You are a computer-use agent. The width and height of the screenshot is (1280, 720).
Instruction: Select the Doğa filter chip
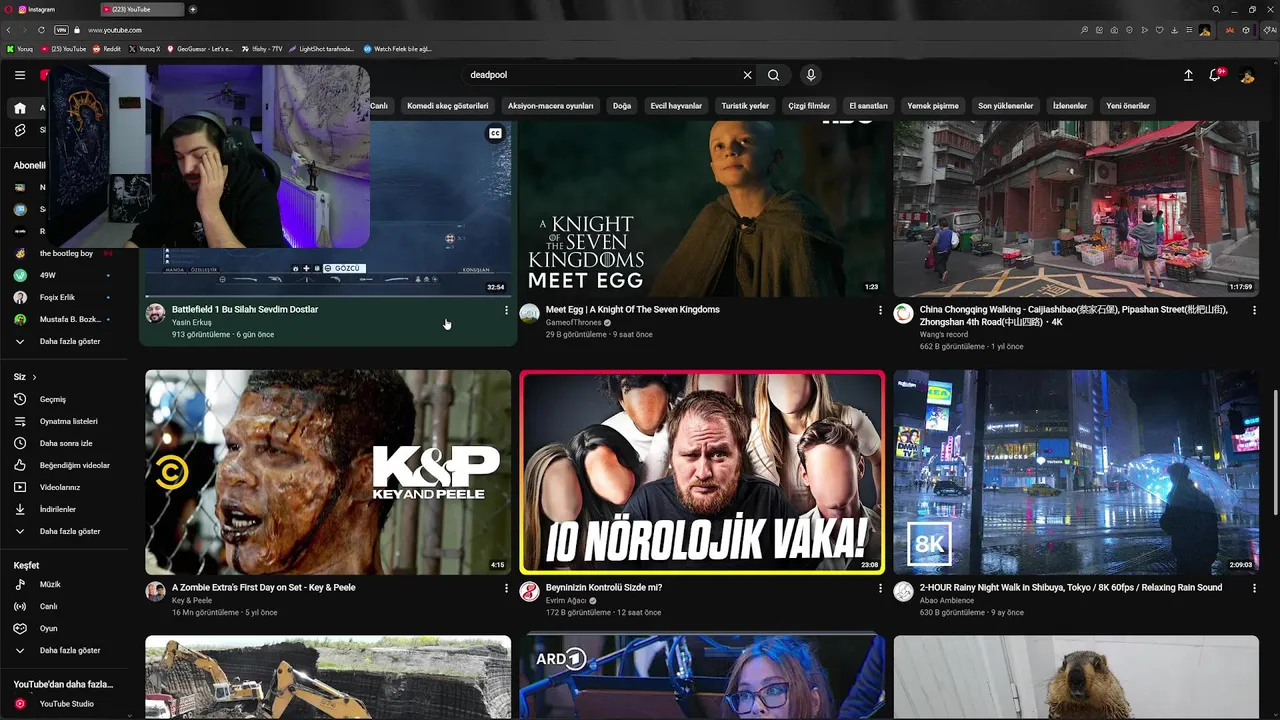click(622, 105)
